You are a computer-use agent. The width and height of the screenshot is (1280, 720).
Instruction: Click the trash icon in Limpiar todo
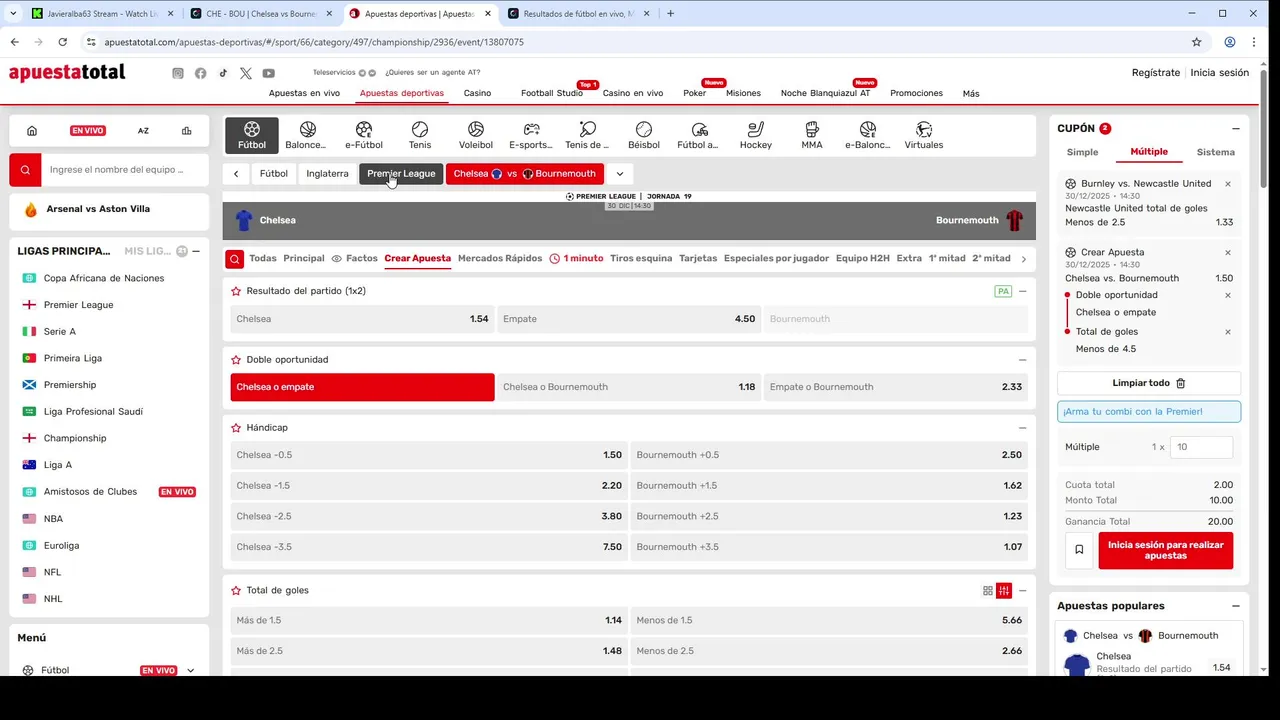pyautogui.click(x=1180, y=383)
